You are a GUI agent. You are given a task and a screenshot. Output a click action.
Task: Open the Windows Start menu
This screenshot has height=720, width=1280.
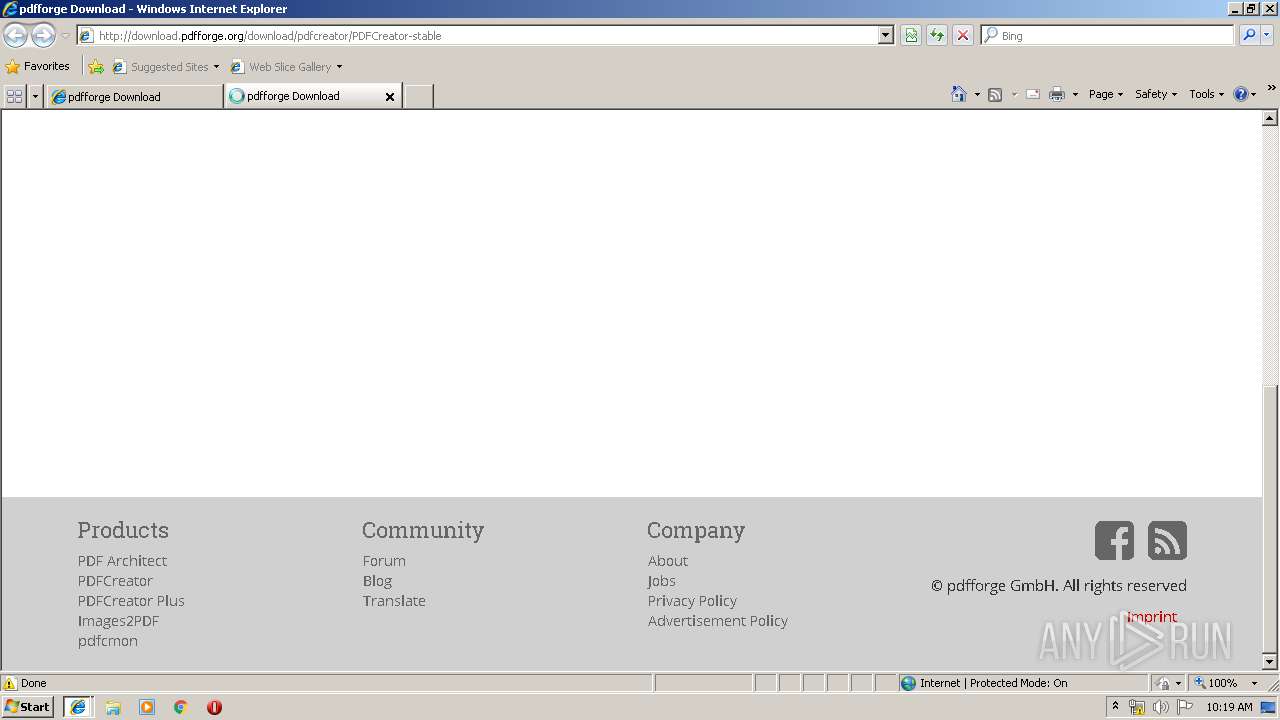[x=27, y=707]
